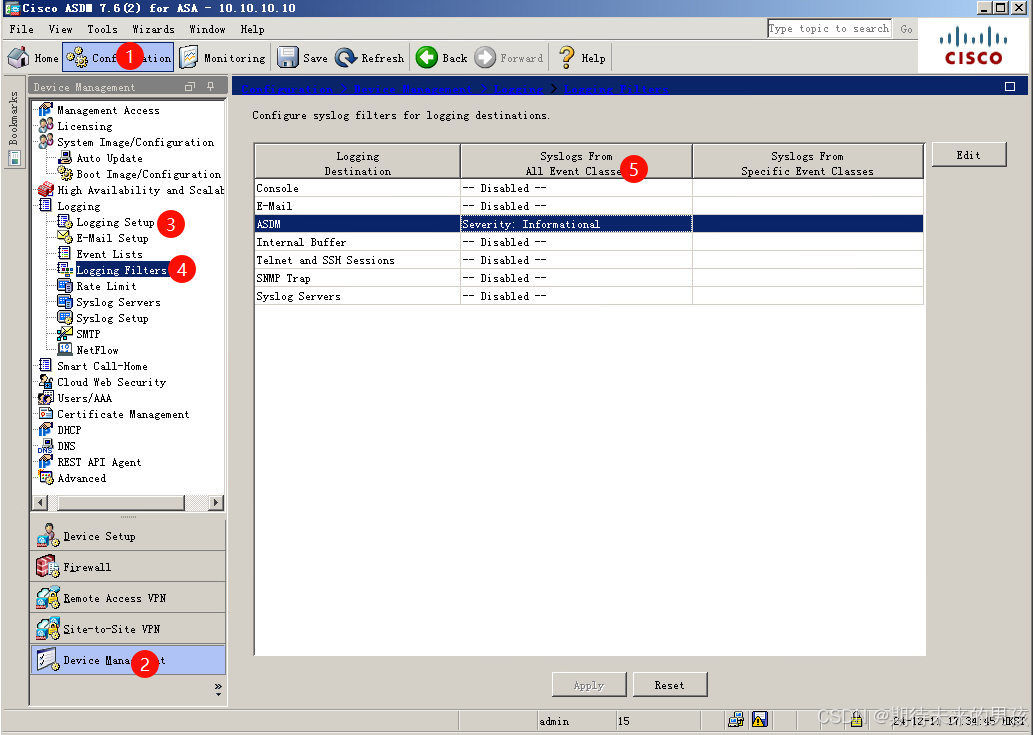Click the E-Mail Setup icon
The height and width of the screenshot is (735, 1033).
point(65,238)
